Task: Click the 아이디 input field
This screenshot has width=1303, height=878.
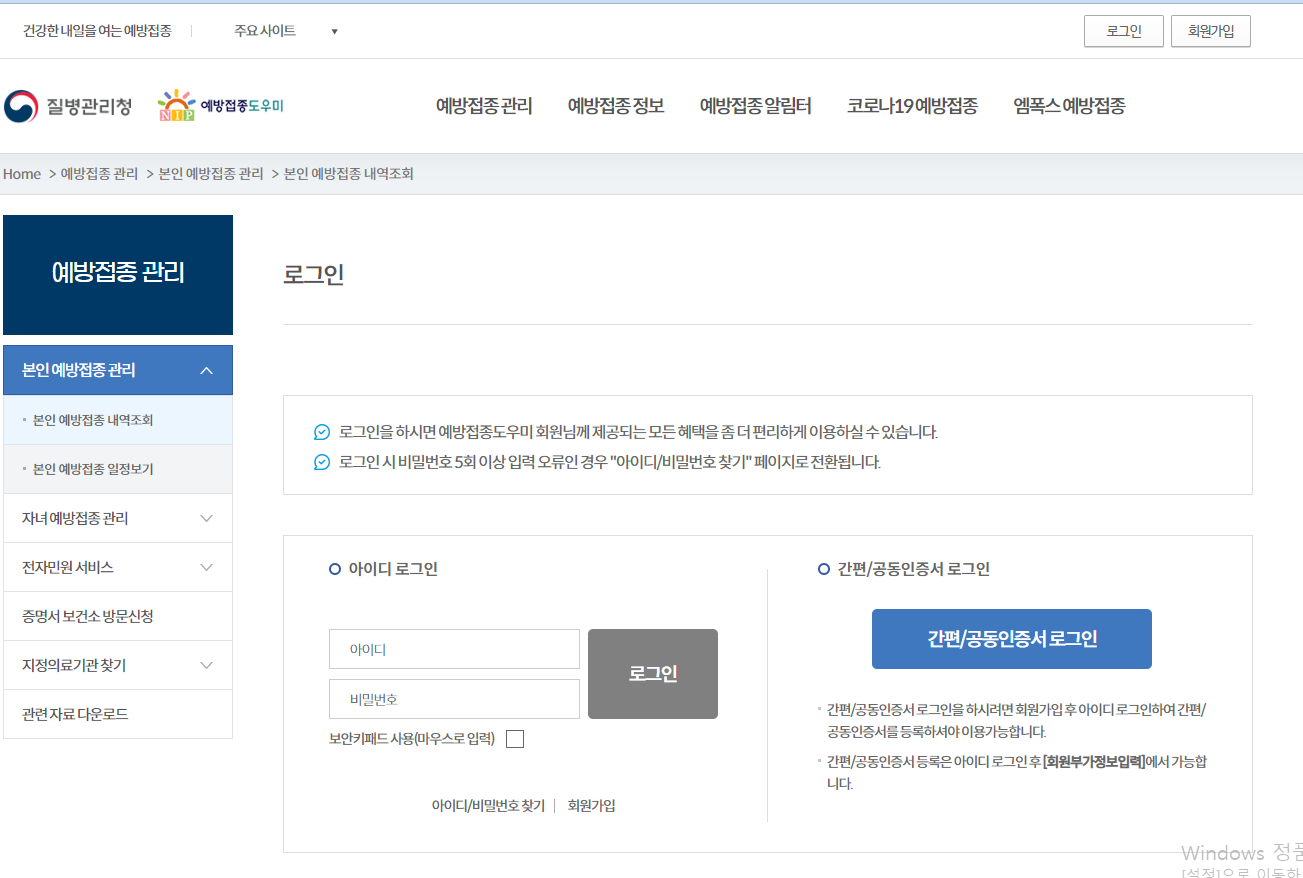Action: (454, 649)
